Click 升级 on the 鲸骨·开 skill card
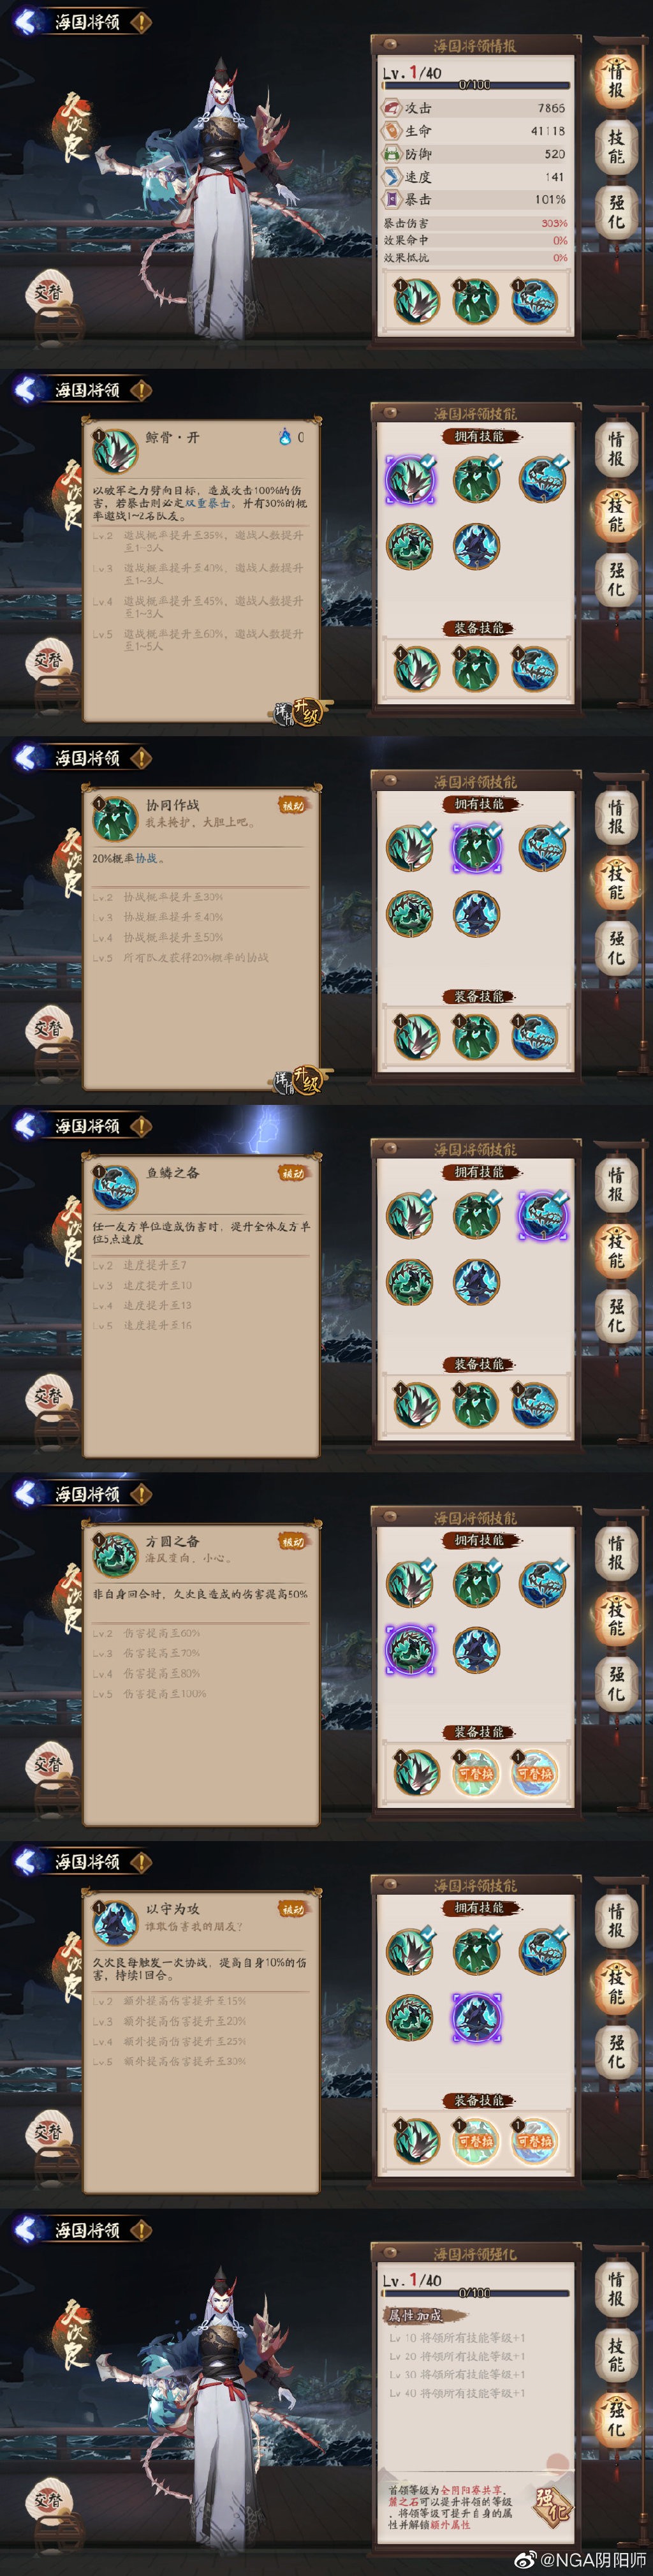Screen dimensions: 653x2576 tap(310, 713)
